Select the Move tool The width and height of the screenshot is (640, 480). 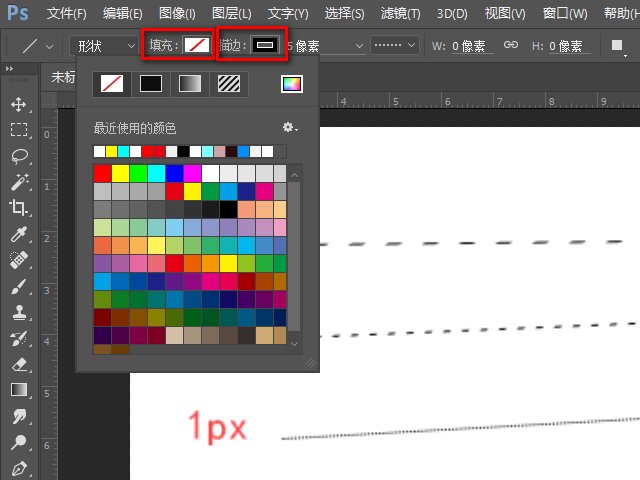[18, 104]
